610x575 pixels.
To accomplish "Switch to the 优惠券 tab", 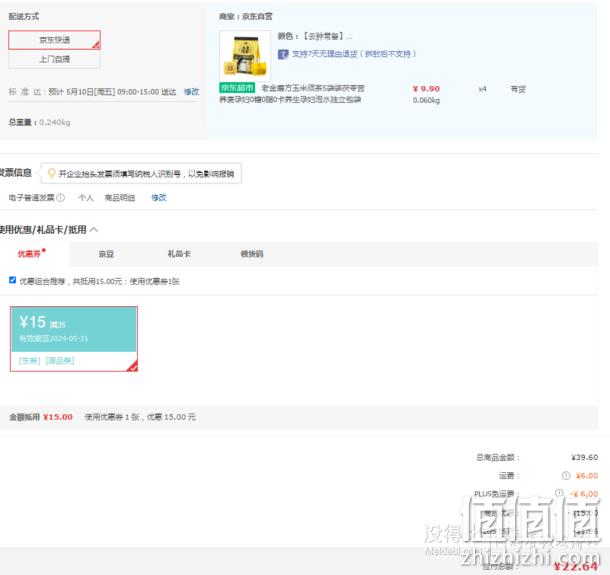I will coord(32,254).
